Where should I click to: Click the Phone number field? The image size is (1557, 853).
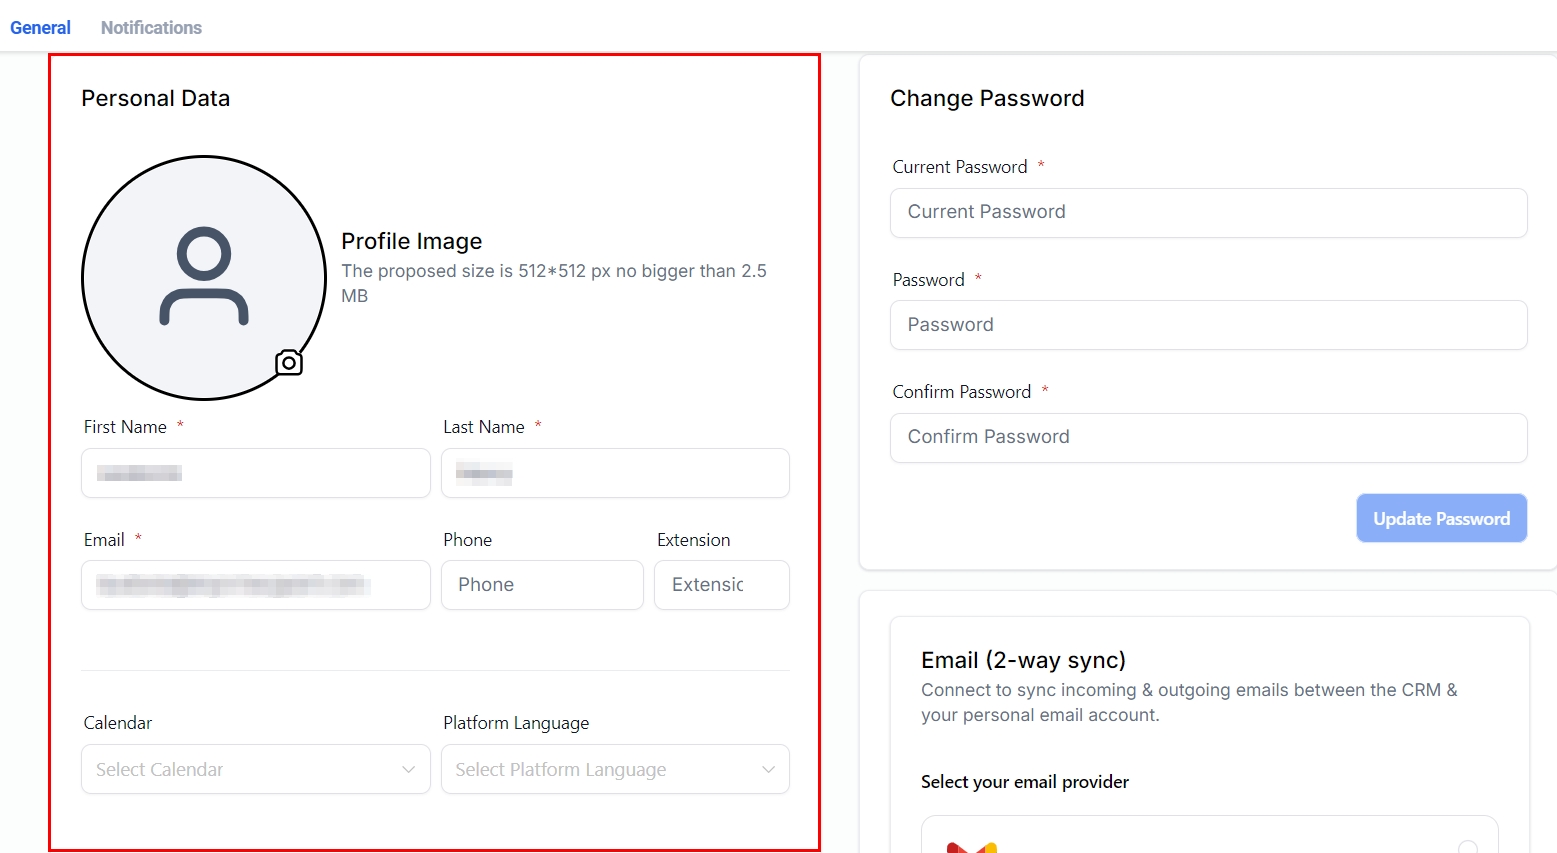(x=541, y=585)
